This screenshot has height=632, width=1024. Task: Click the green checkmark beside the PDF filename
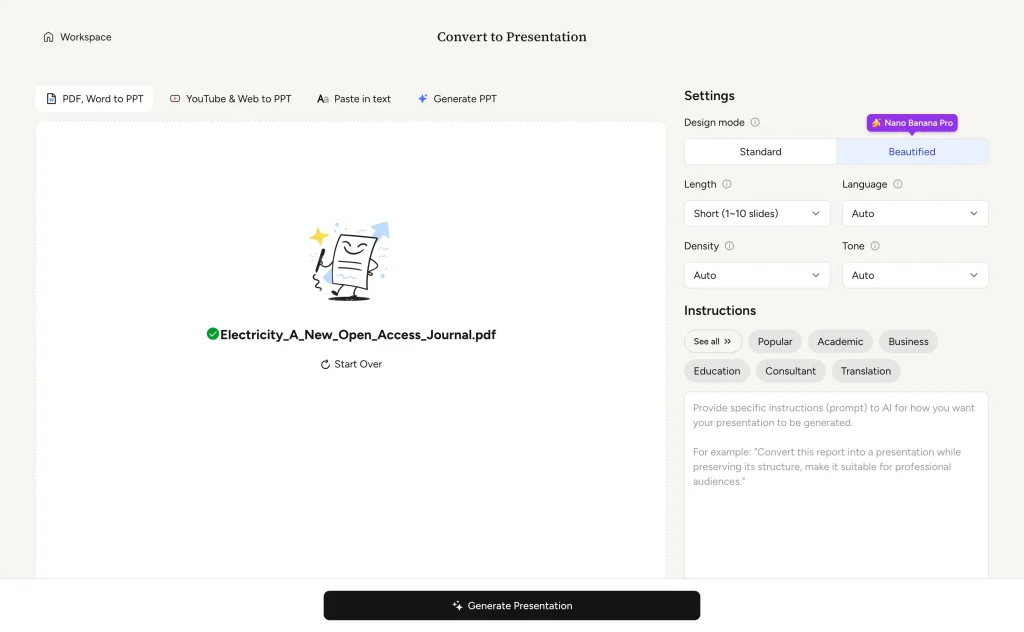[x=212, y=334]
